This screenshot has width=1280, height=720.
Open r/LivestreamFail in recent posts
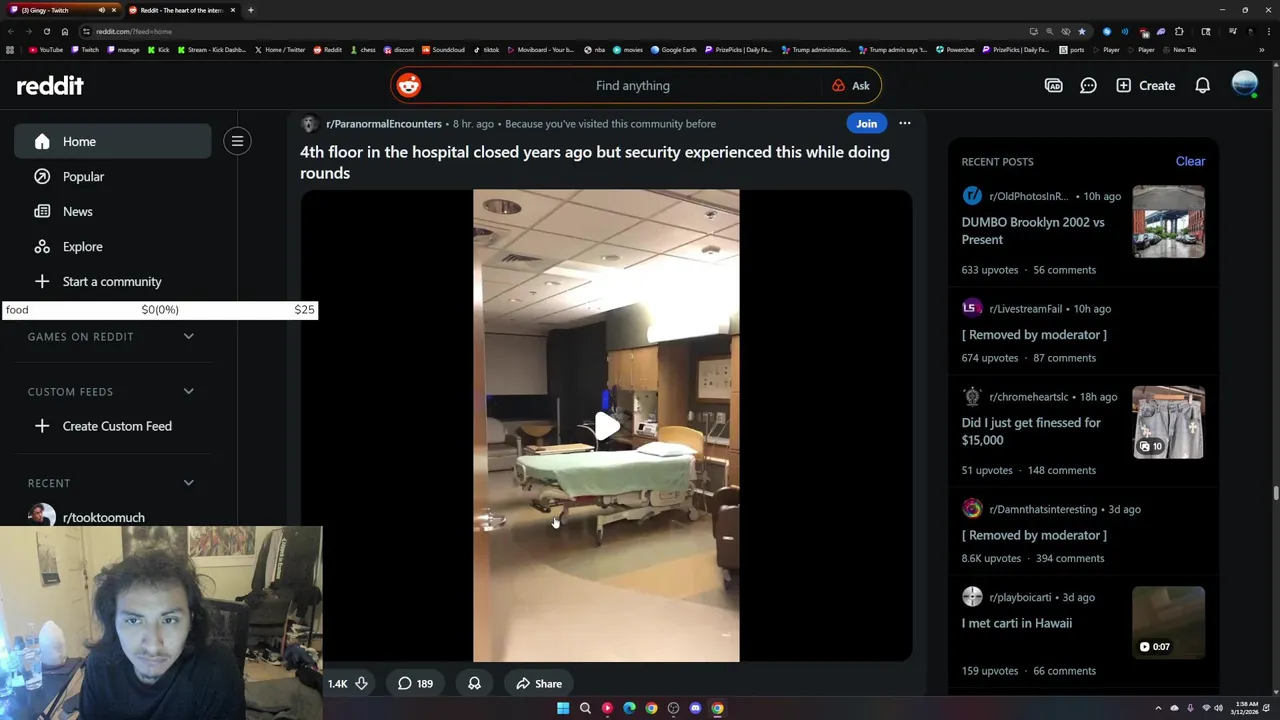[x=1025, y=309]
